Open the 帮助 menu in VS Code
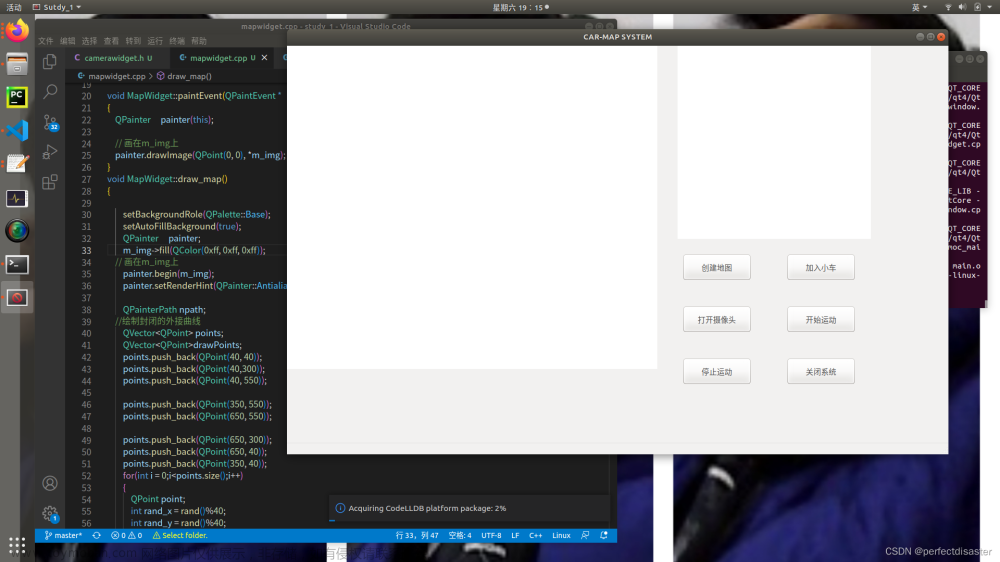Viewport: 1000px width, 562px height. click(x=199, y=41)
